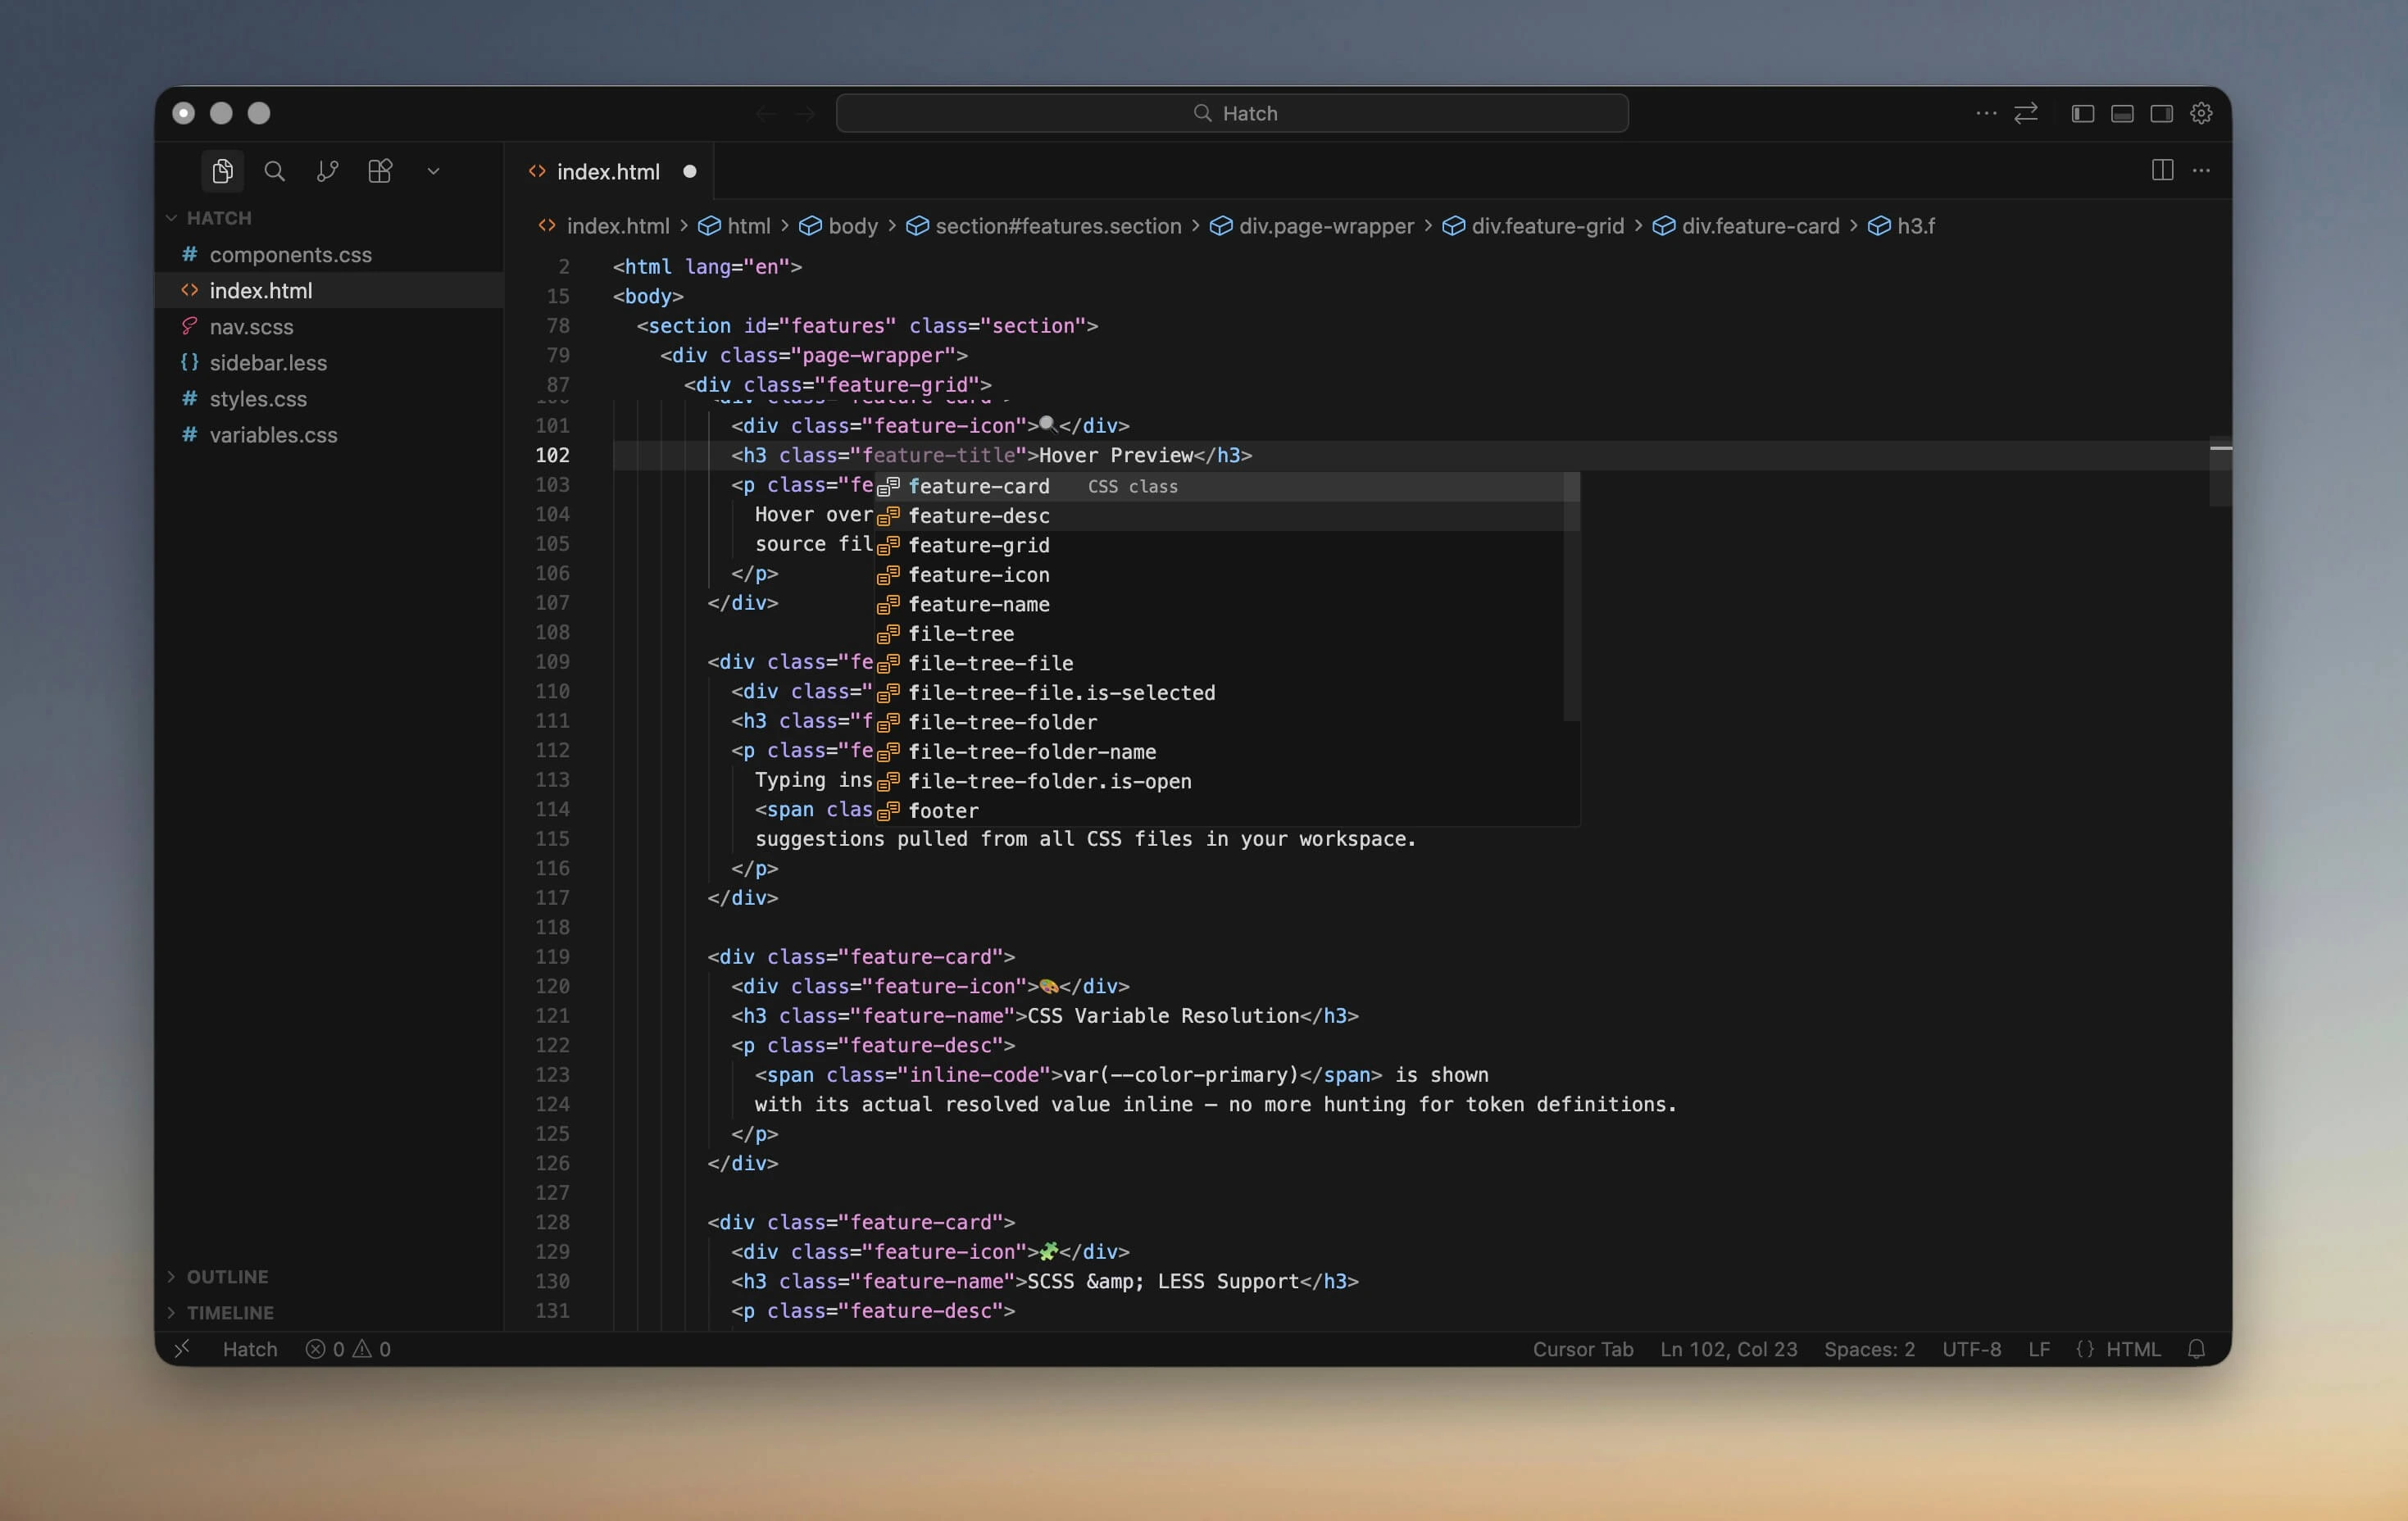
Task: Click the Explorer files icon
Action: pyautogui.click(x=222, y=170)
